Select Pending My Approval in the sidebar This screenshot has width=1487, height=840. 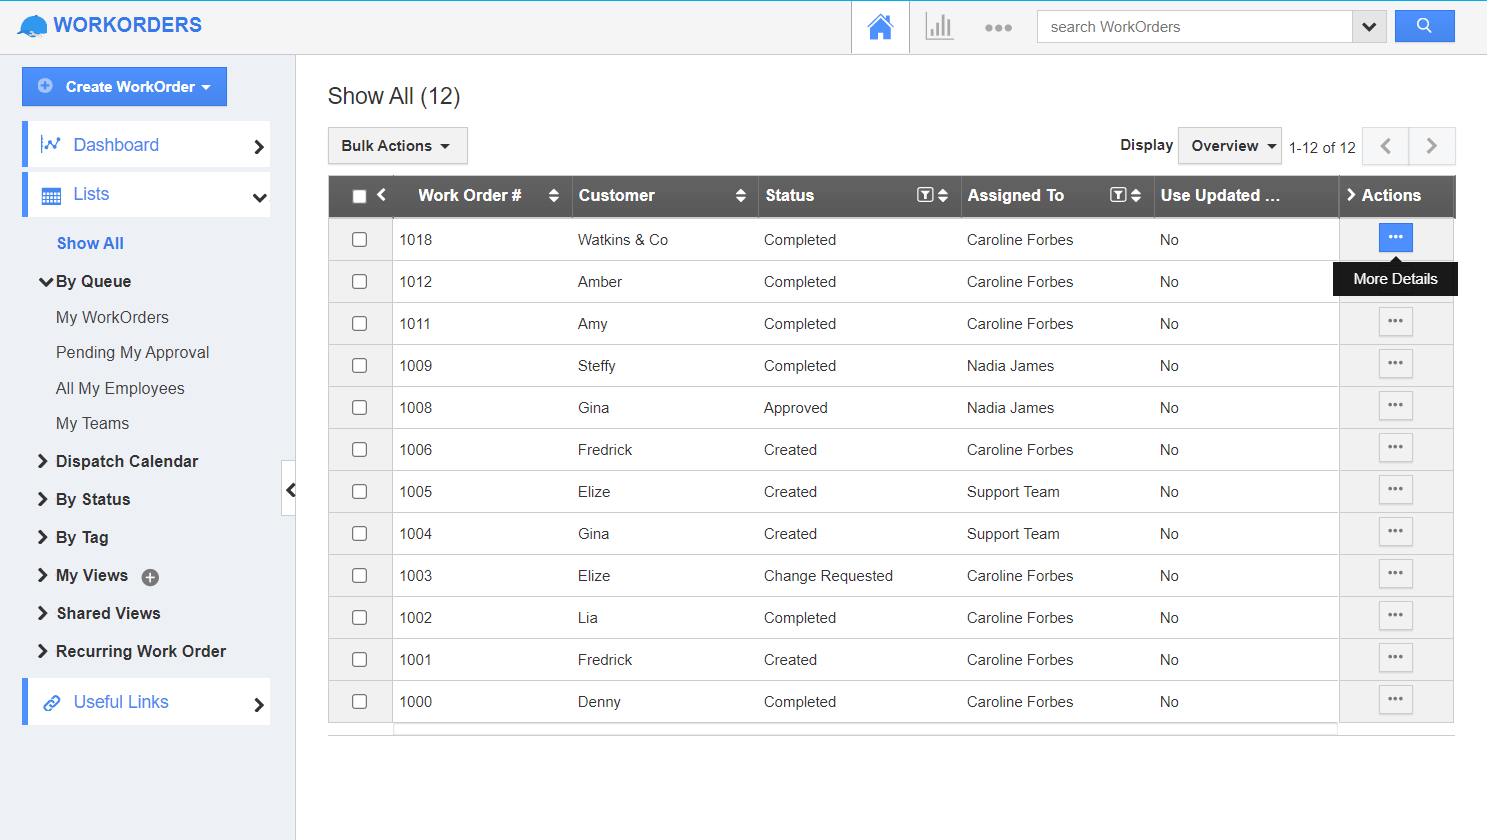point(132,352)
